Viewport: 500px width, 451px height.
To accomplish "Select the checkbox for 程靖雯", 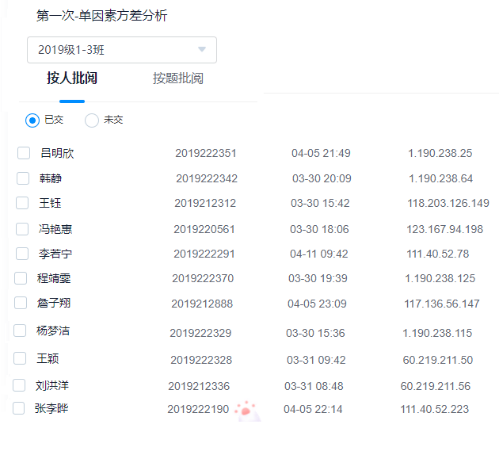I will pyautogui.click(x=20, y=278).
